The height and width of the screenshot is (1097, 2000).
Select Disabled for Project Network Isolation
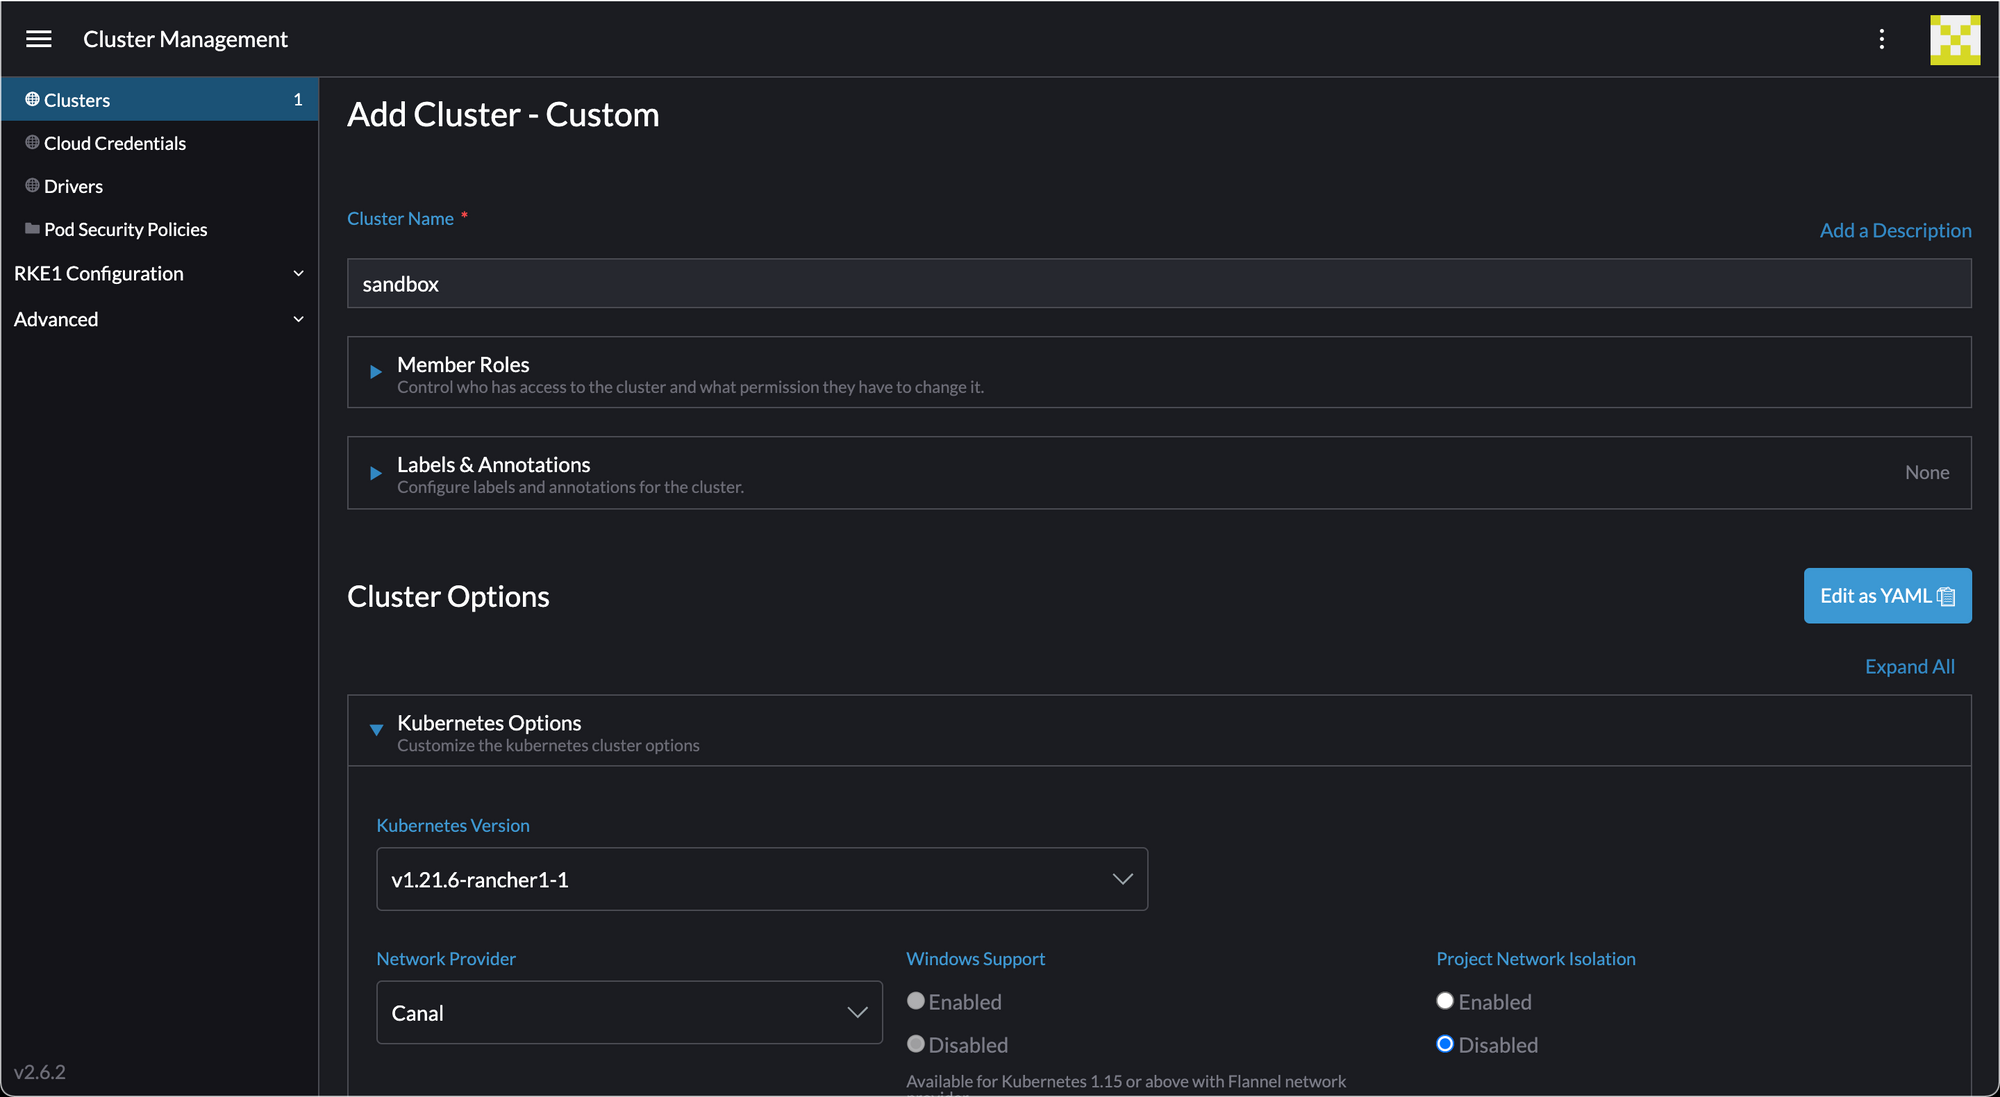point(1445,1044)
